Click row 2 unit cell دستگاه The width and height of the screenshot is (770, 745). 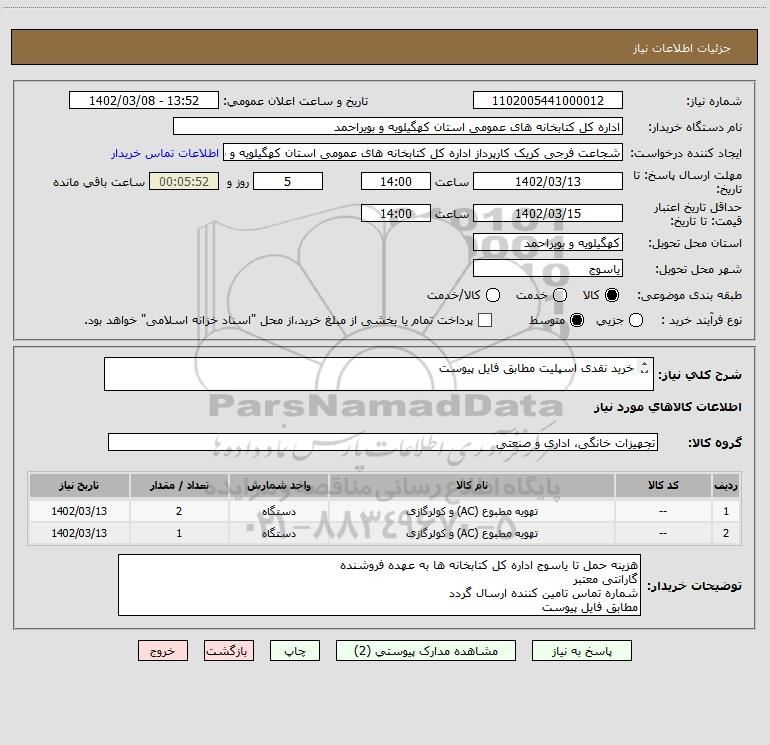coord(278,533)
